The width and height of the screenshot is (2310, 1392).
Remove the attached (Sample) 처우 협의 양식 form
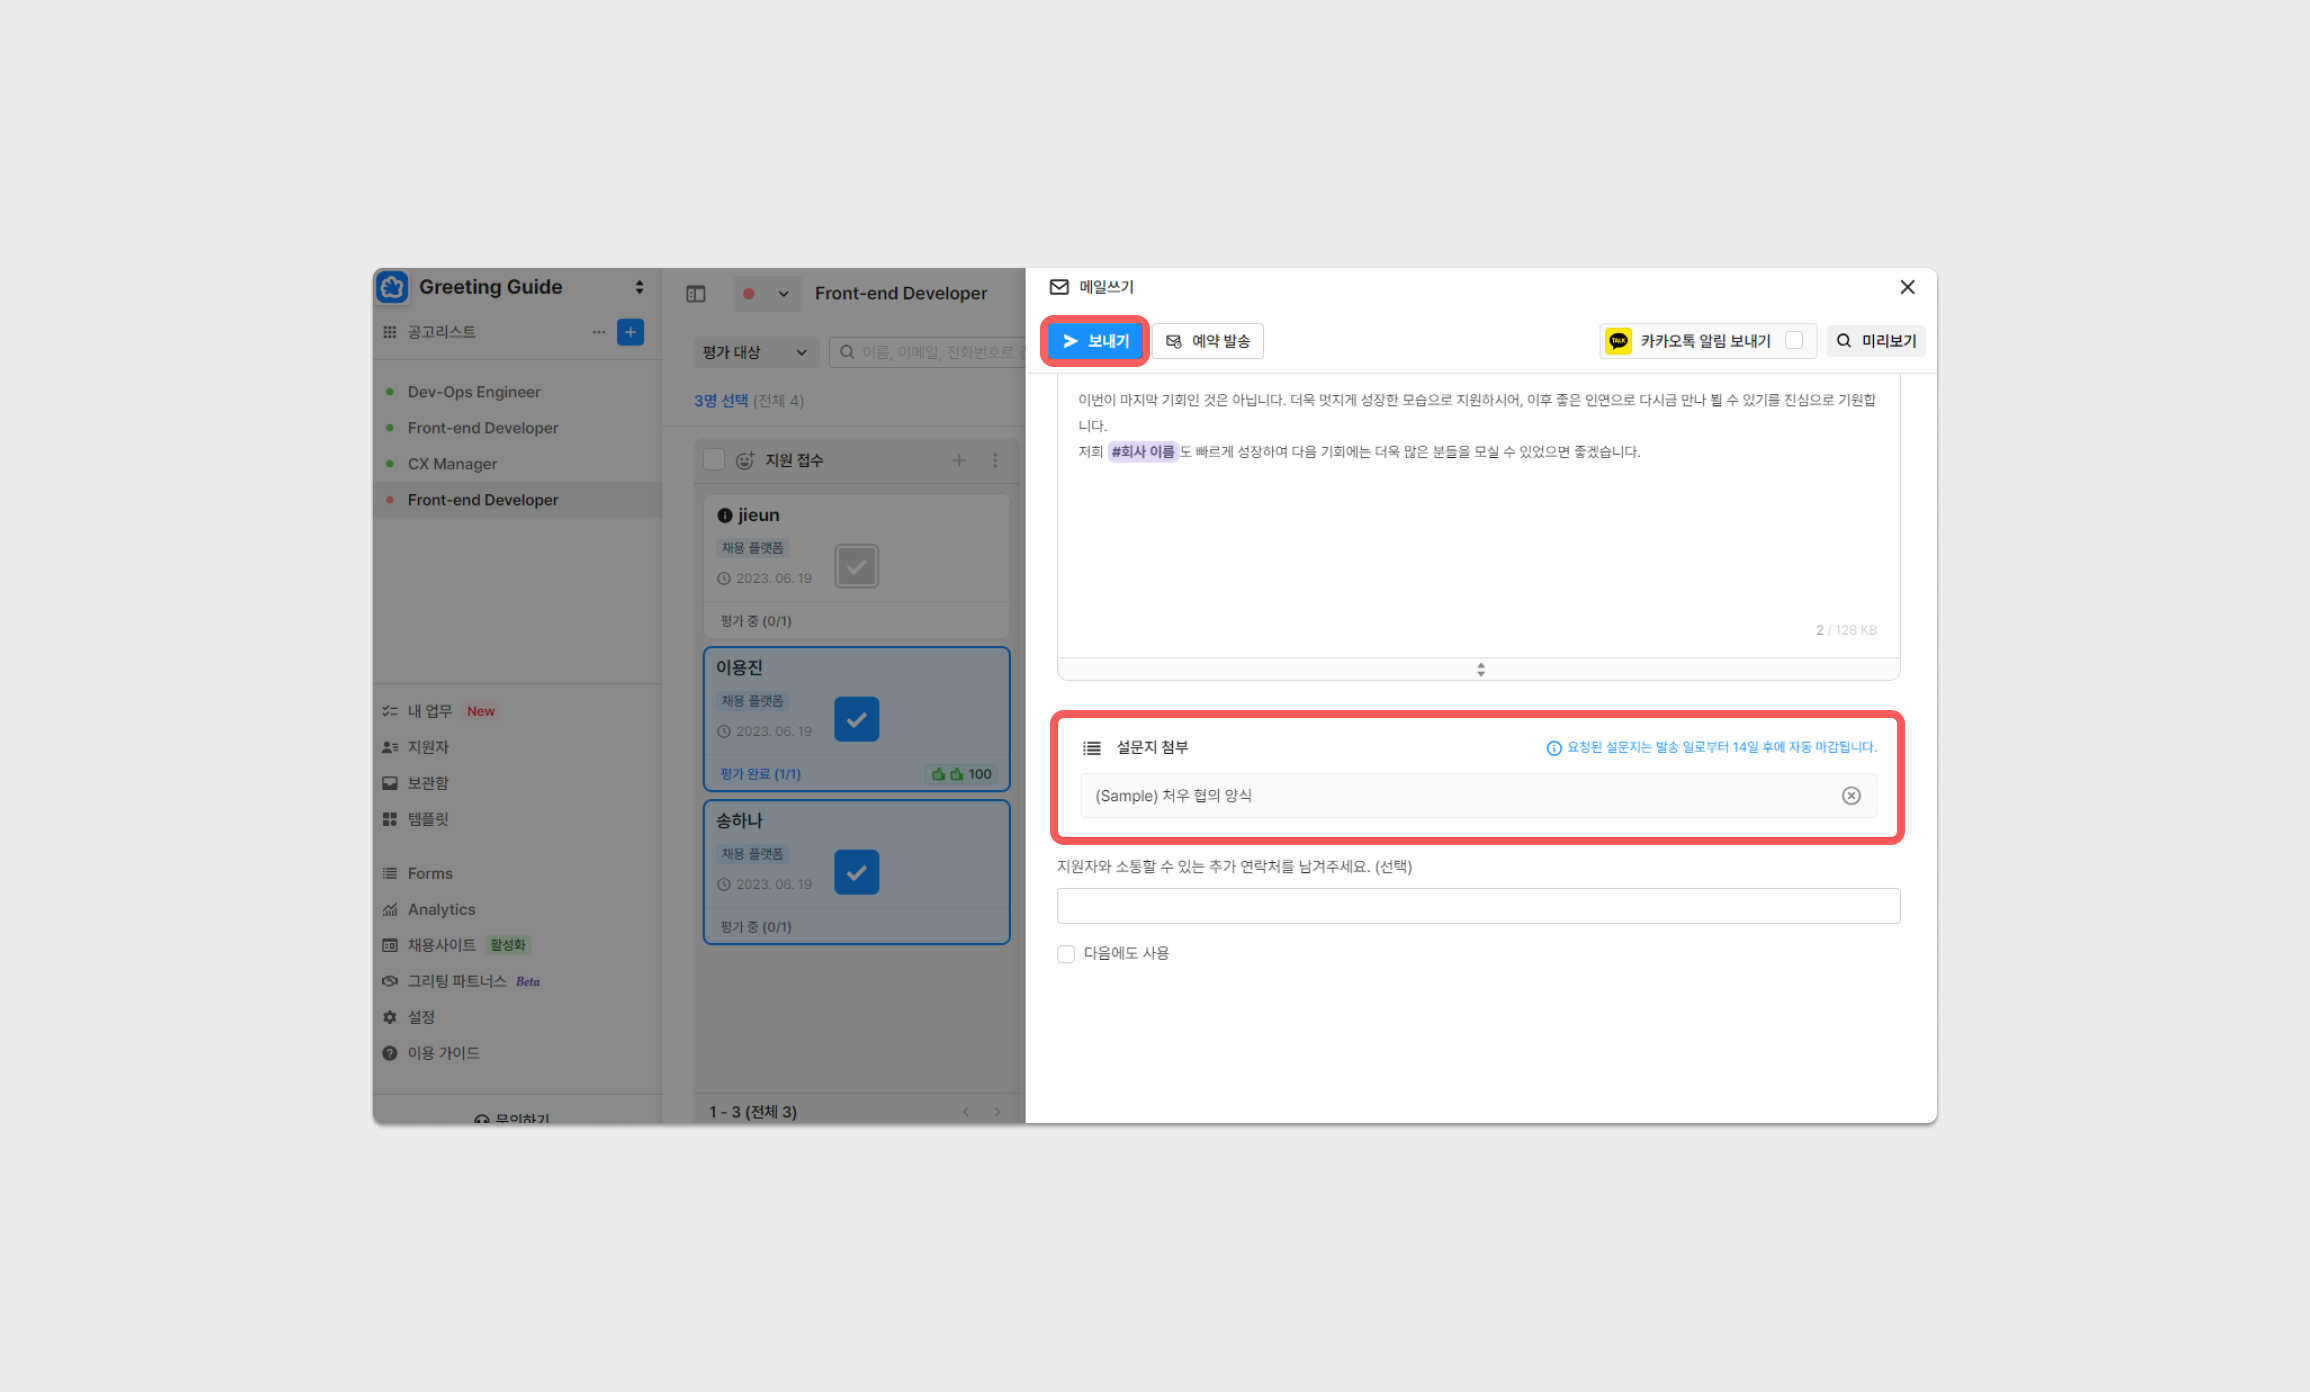(x=1851, y=796)
